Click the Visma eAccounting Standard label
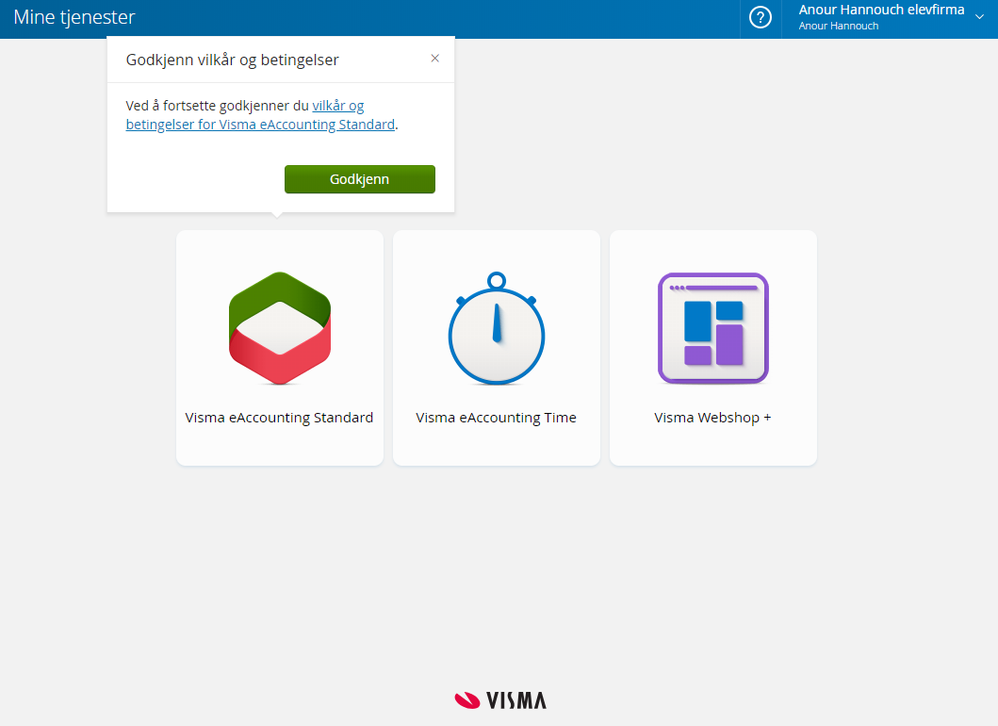The width and height of the screenshot is (998, 726). (x=279, y=417)
